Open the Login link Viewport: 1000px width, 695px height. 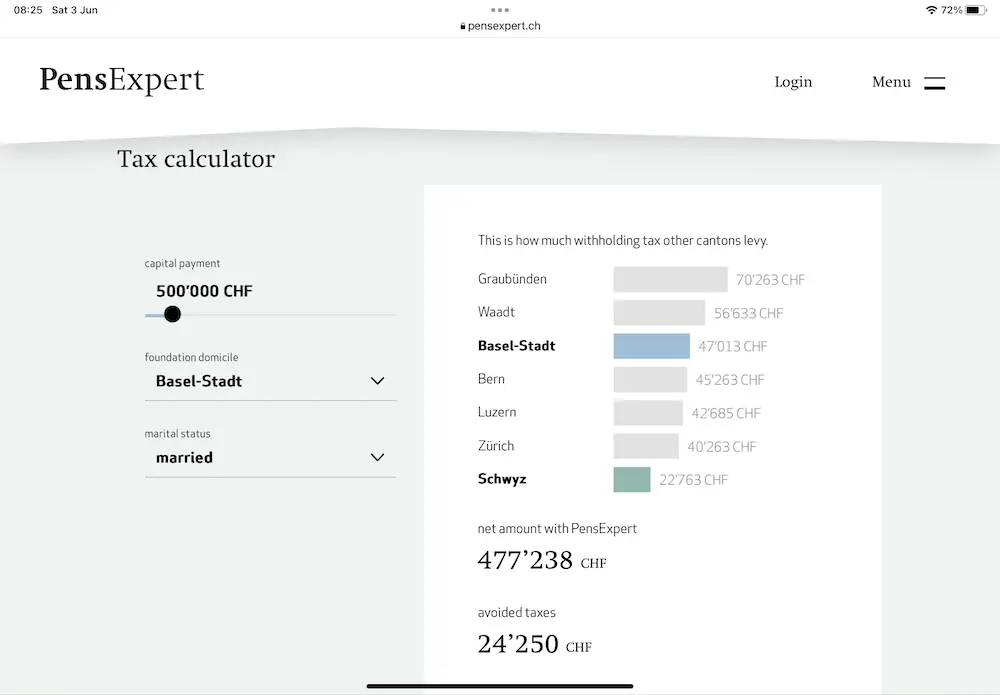[x=793, y=82]
